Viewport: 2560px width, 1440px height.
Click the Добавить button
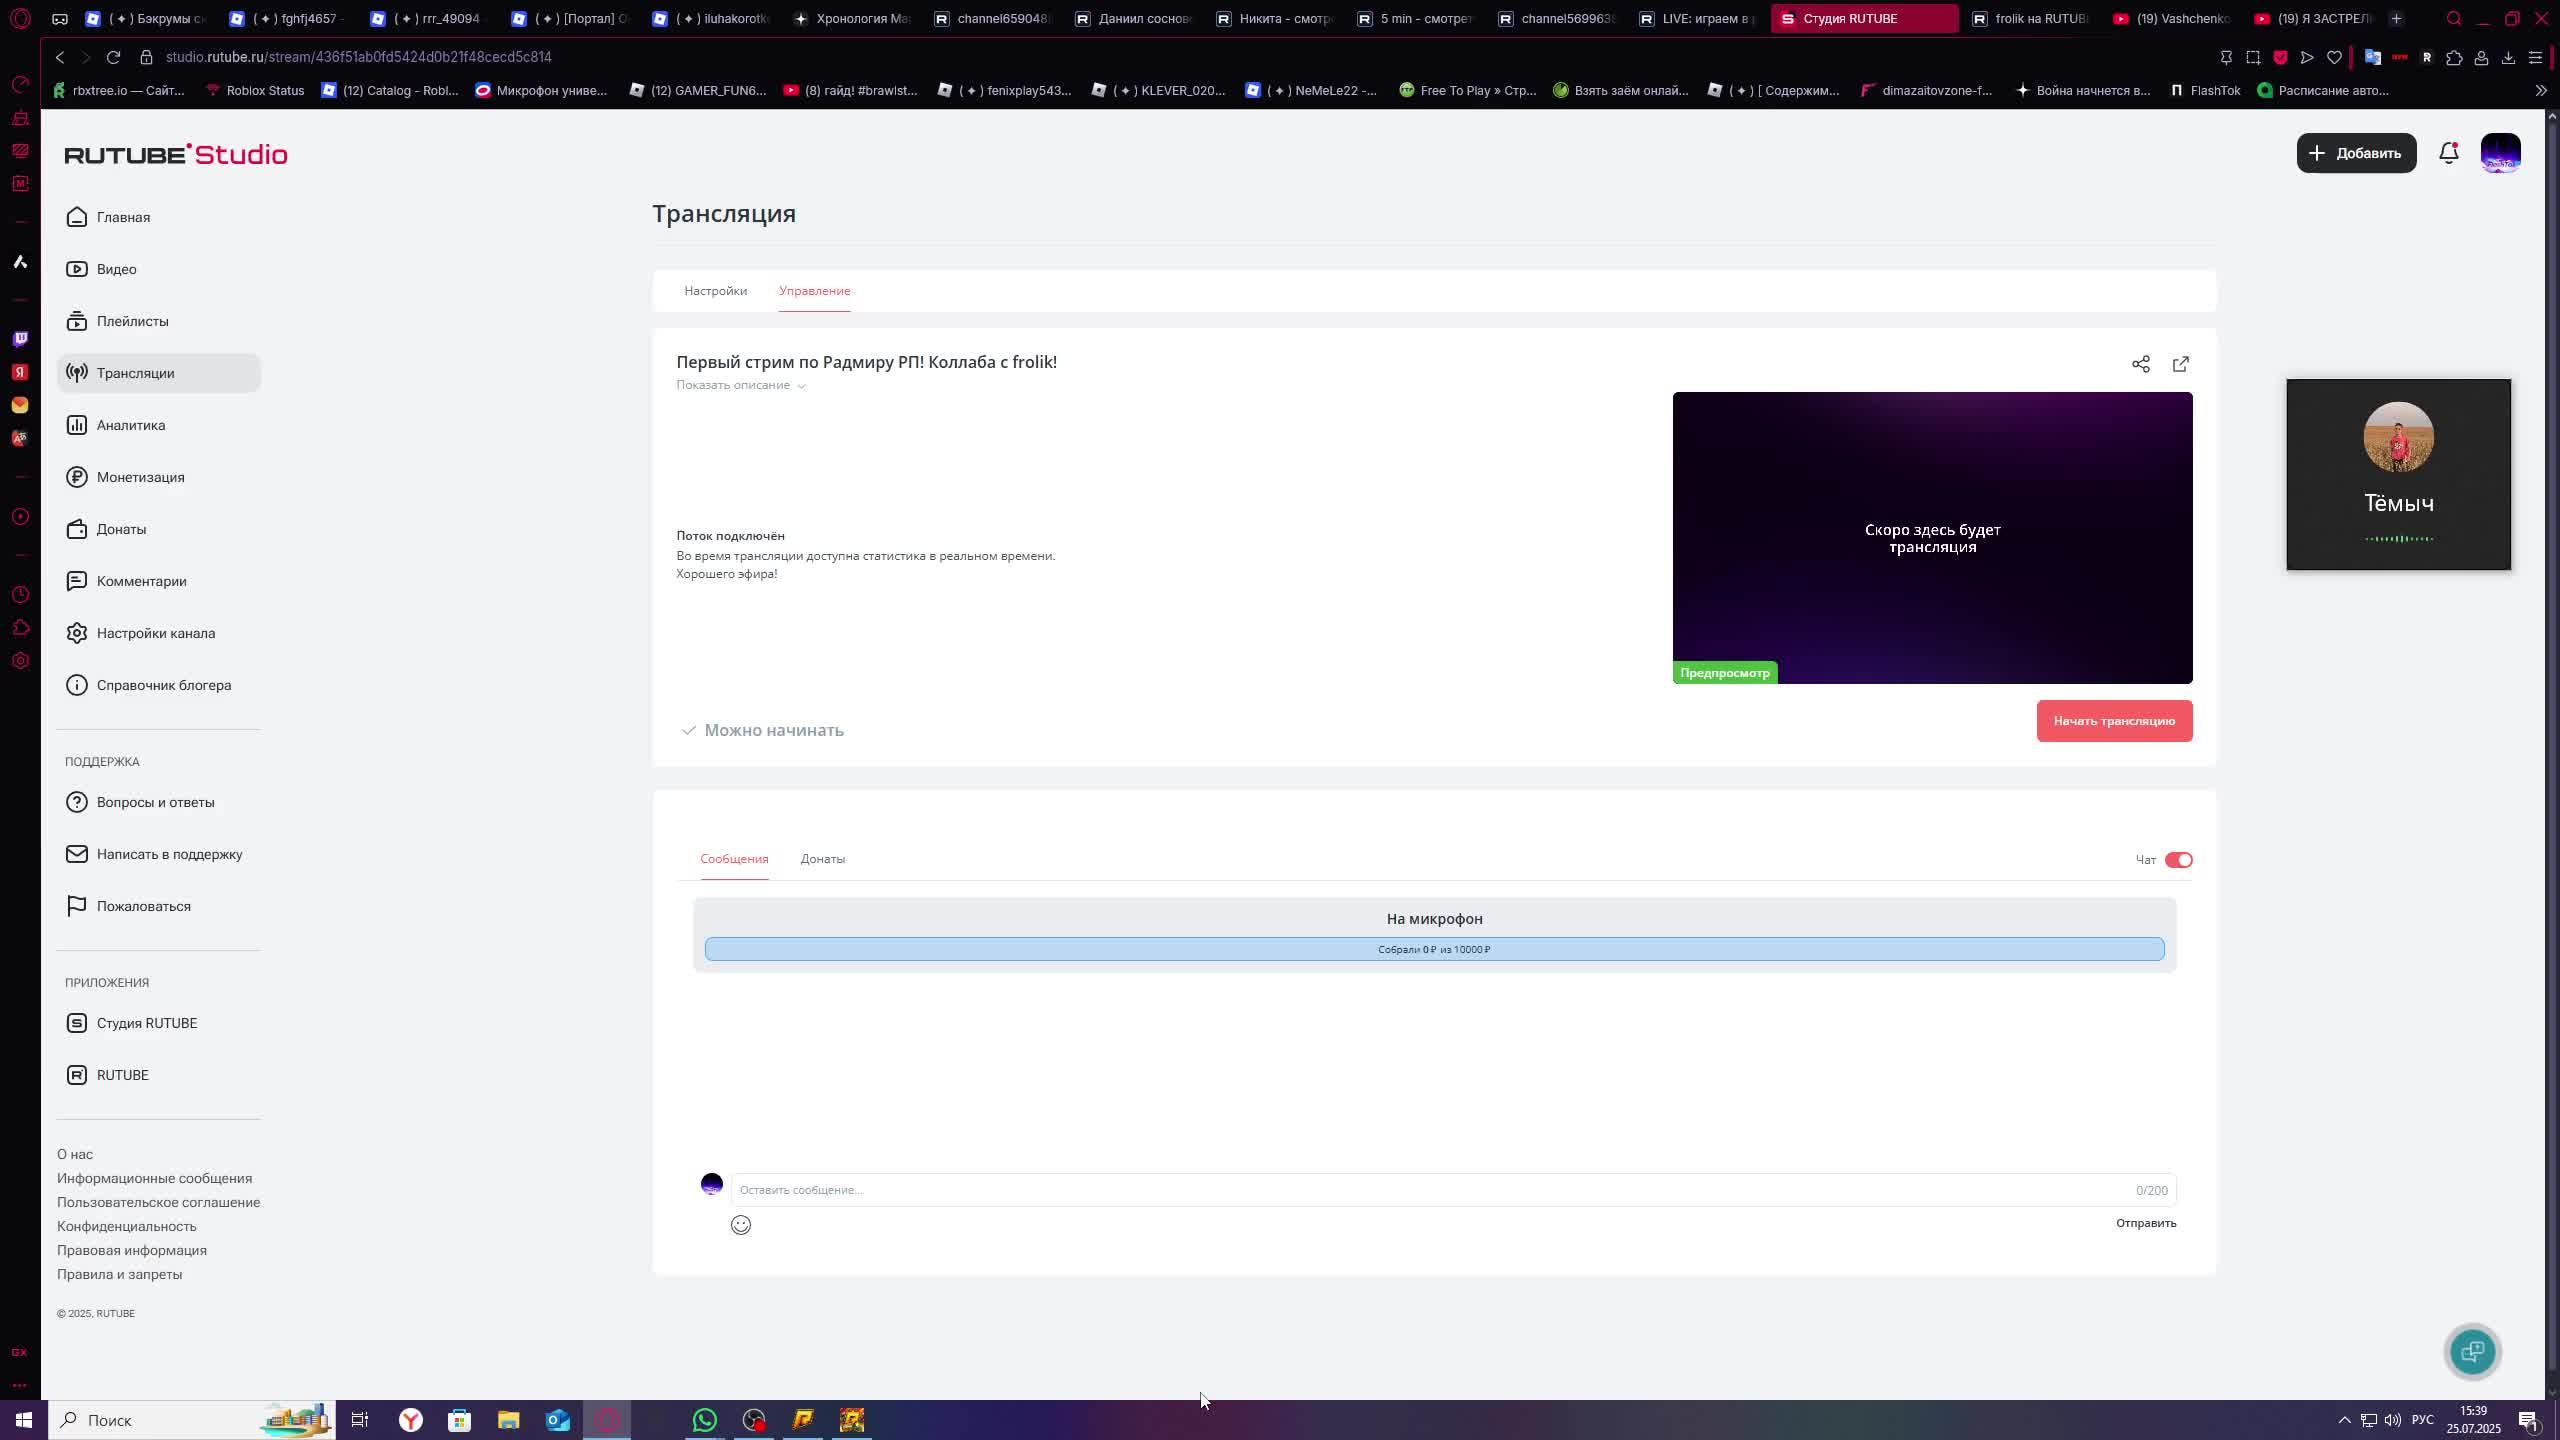click(x=2355, y=153)
